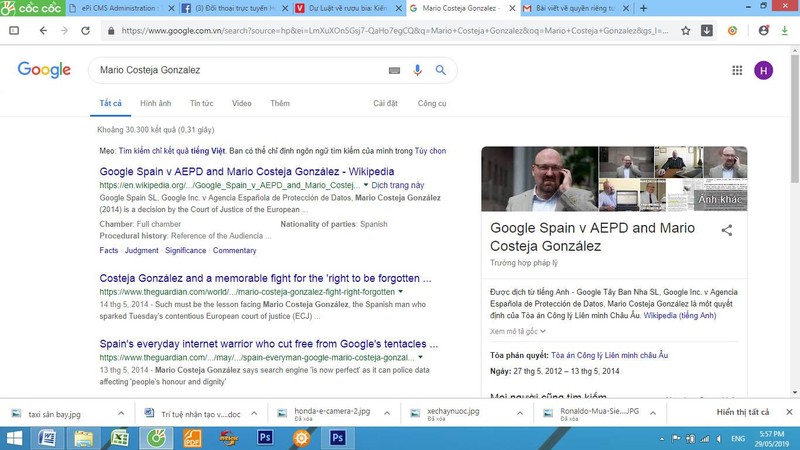Open a new browser tab
The width and height of the screenshot is (800, 450).
[643, 8]
